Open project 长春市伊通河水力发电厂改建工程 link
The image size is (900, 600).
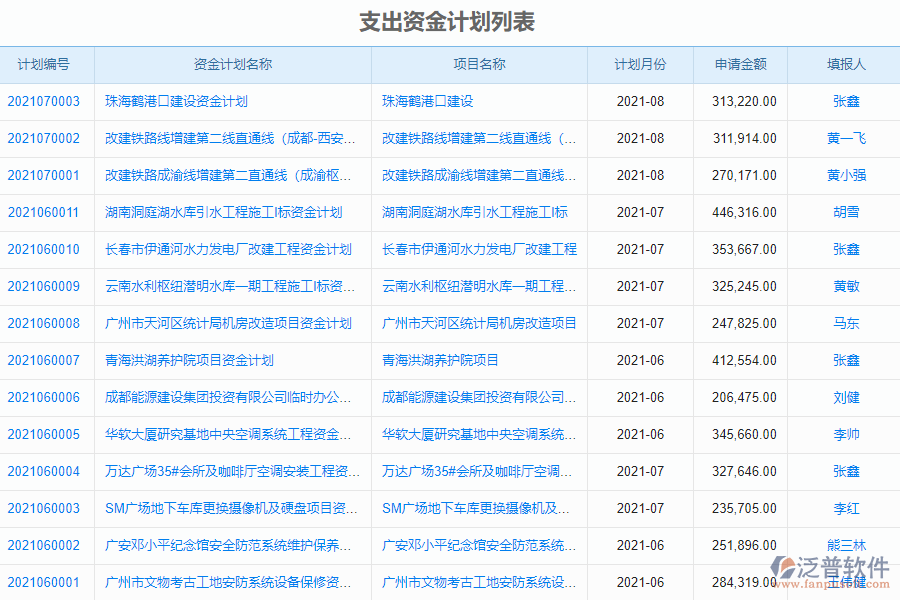tap(480, 249)
